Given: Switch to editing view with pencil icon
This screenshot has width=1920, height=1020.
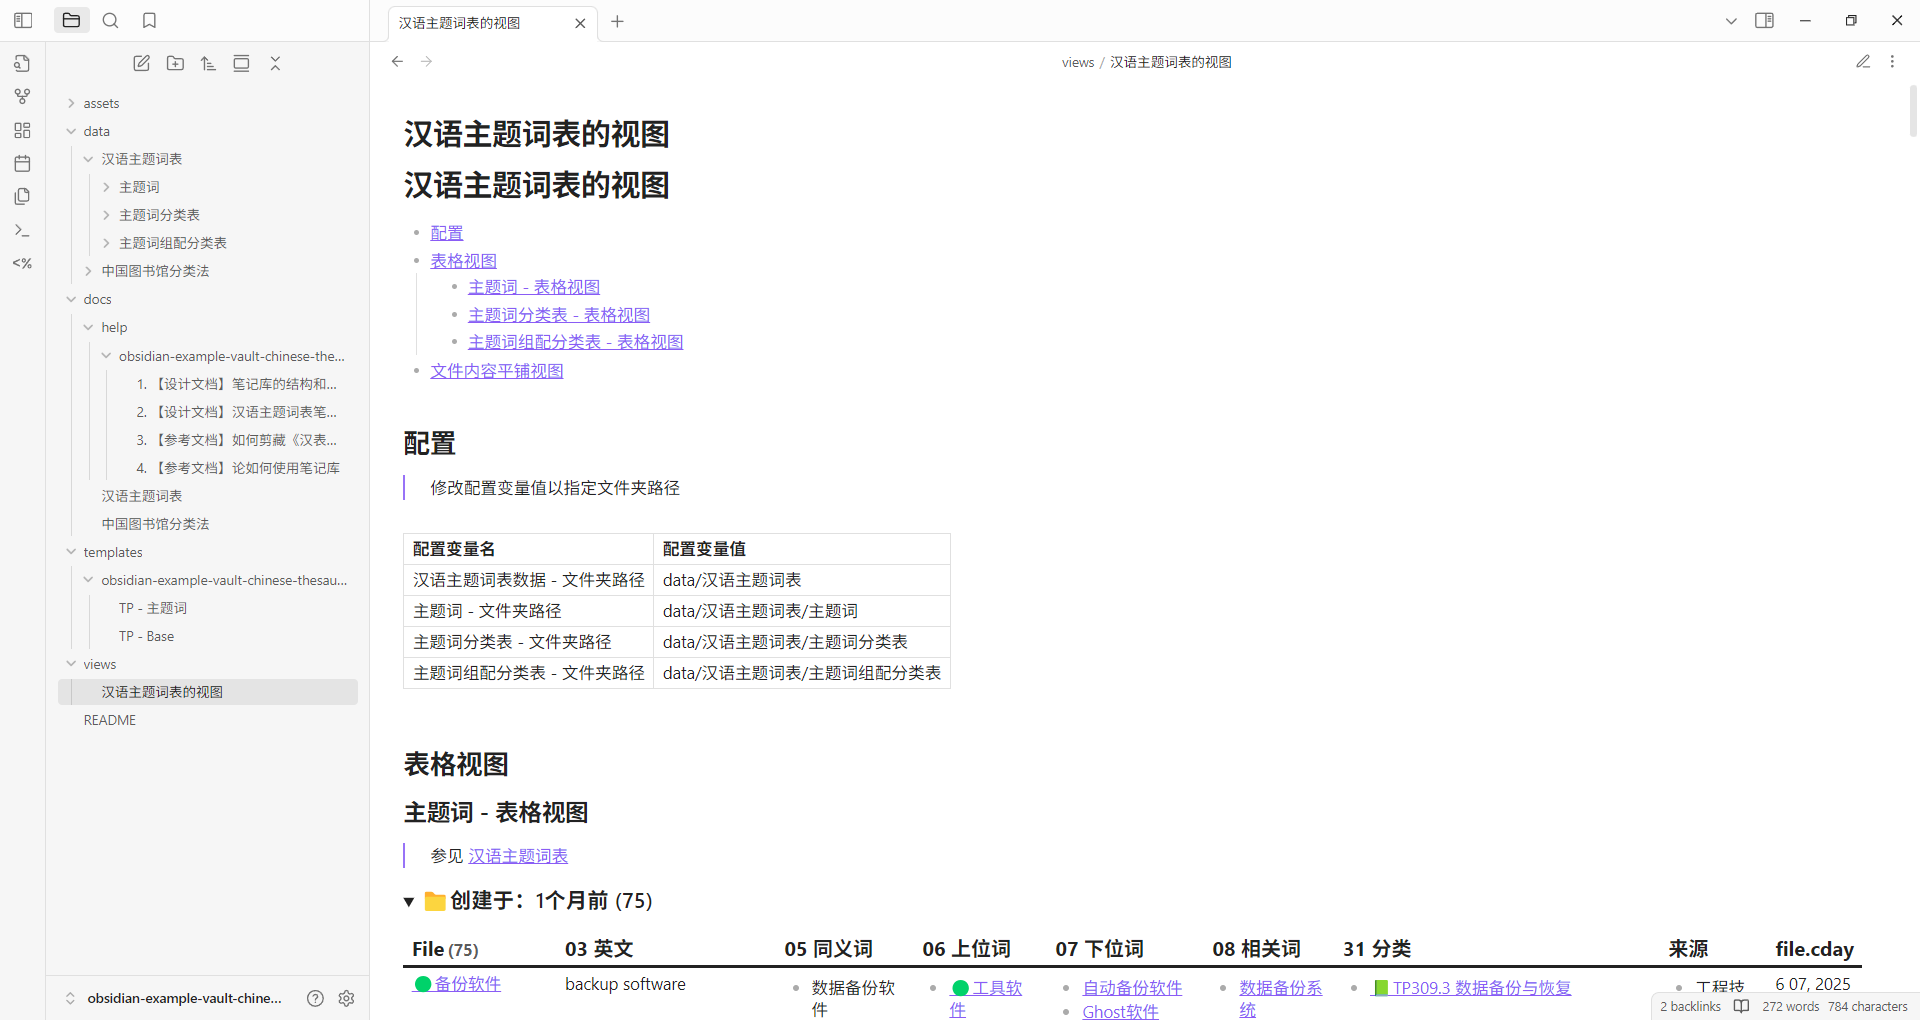Looking at the screenshot, I should pyautogui.click(x=1862, y=62).
